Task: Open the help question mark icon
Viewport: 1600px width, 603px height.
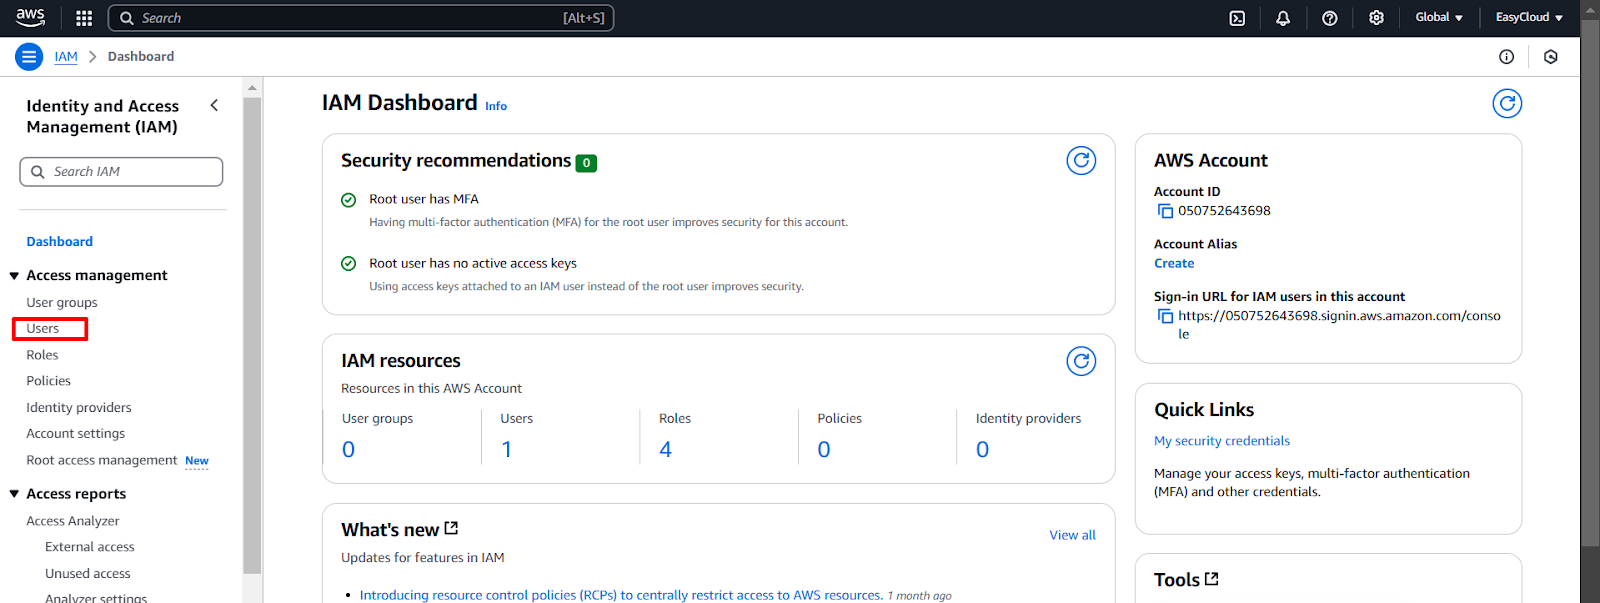Action: click(1330, 18)
